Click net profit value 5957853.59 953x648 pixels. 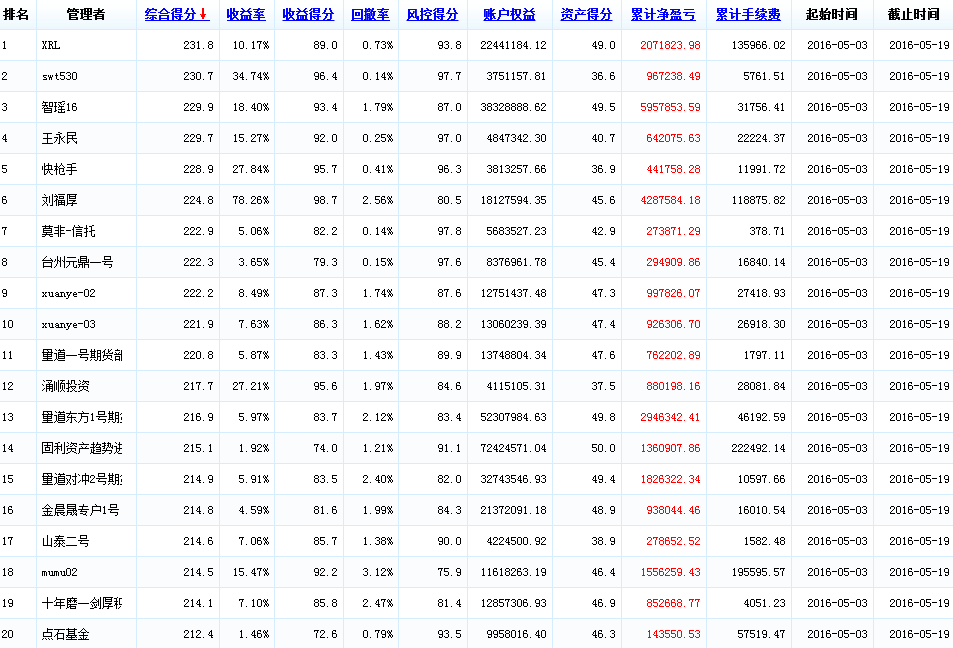pyautogui.click(x=670, y=108)
